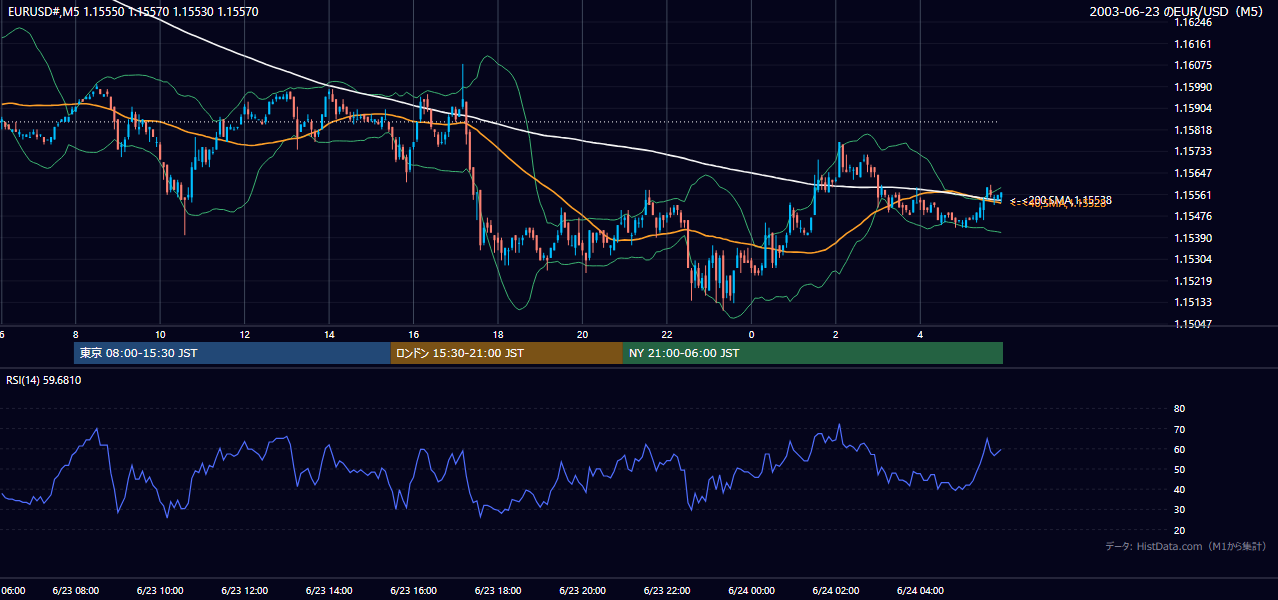Click hour tick 10 under price chart

(x=160, y=334)
